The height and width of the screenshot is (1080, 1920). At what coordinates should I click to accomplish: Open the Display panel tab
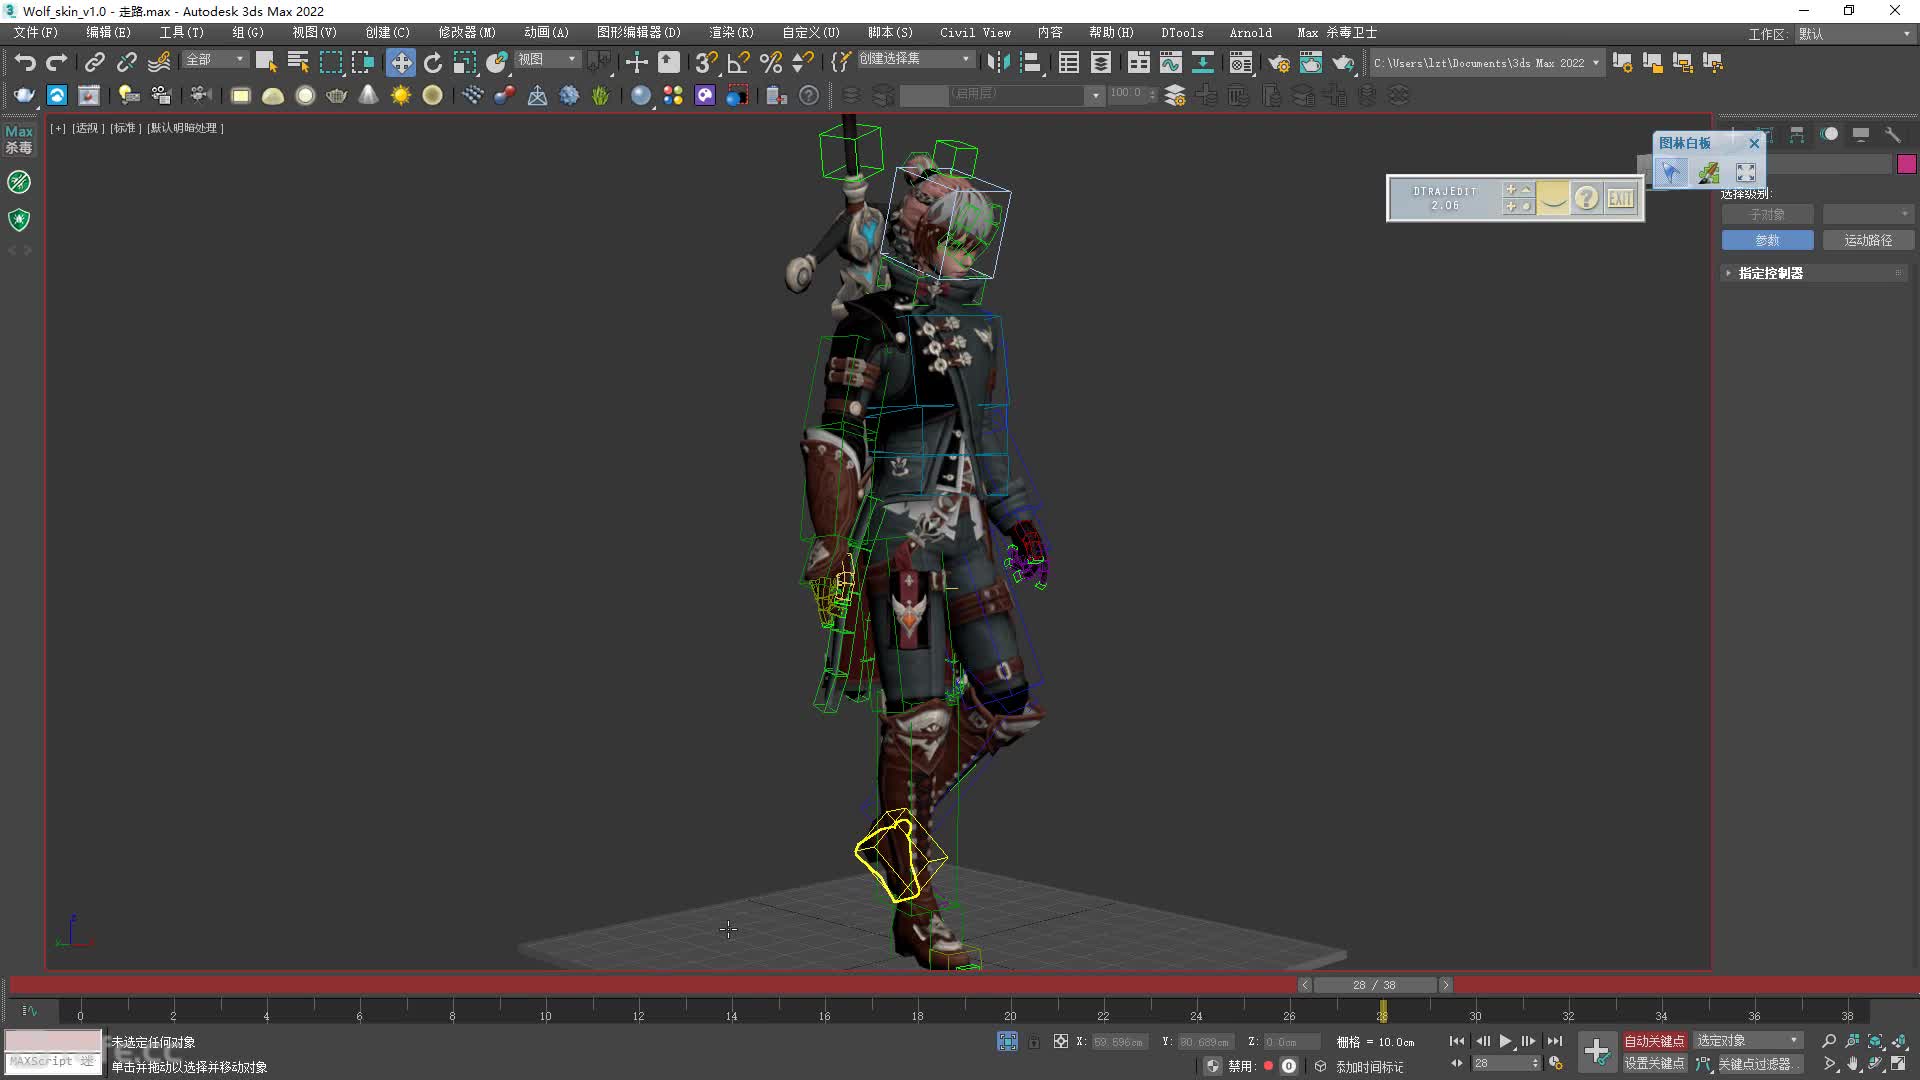tap(1860, 134)
